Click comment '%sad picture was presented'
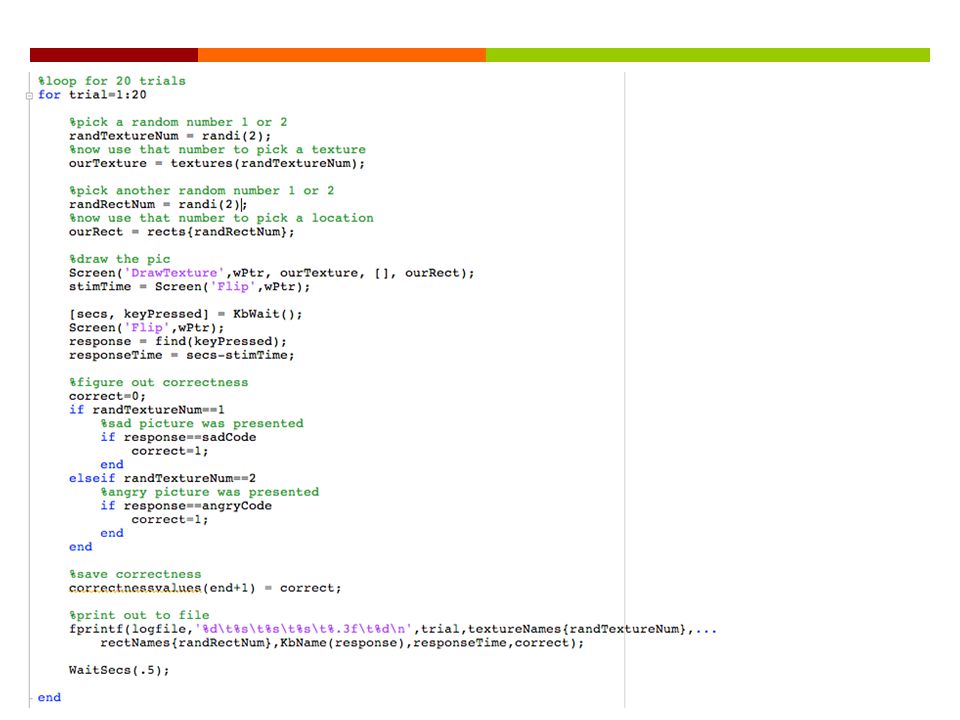 202,424
